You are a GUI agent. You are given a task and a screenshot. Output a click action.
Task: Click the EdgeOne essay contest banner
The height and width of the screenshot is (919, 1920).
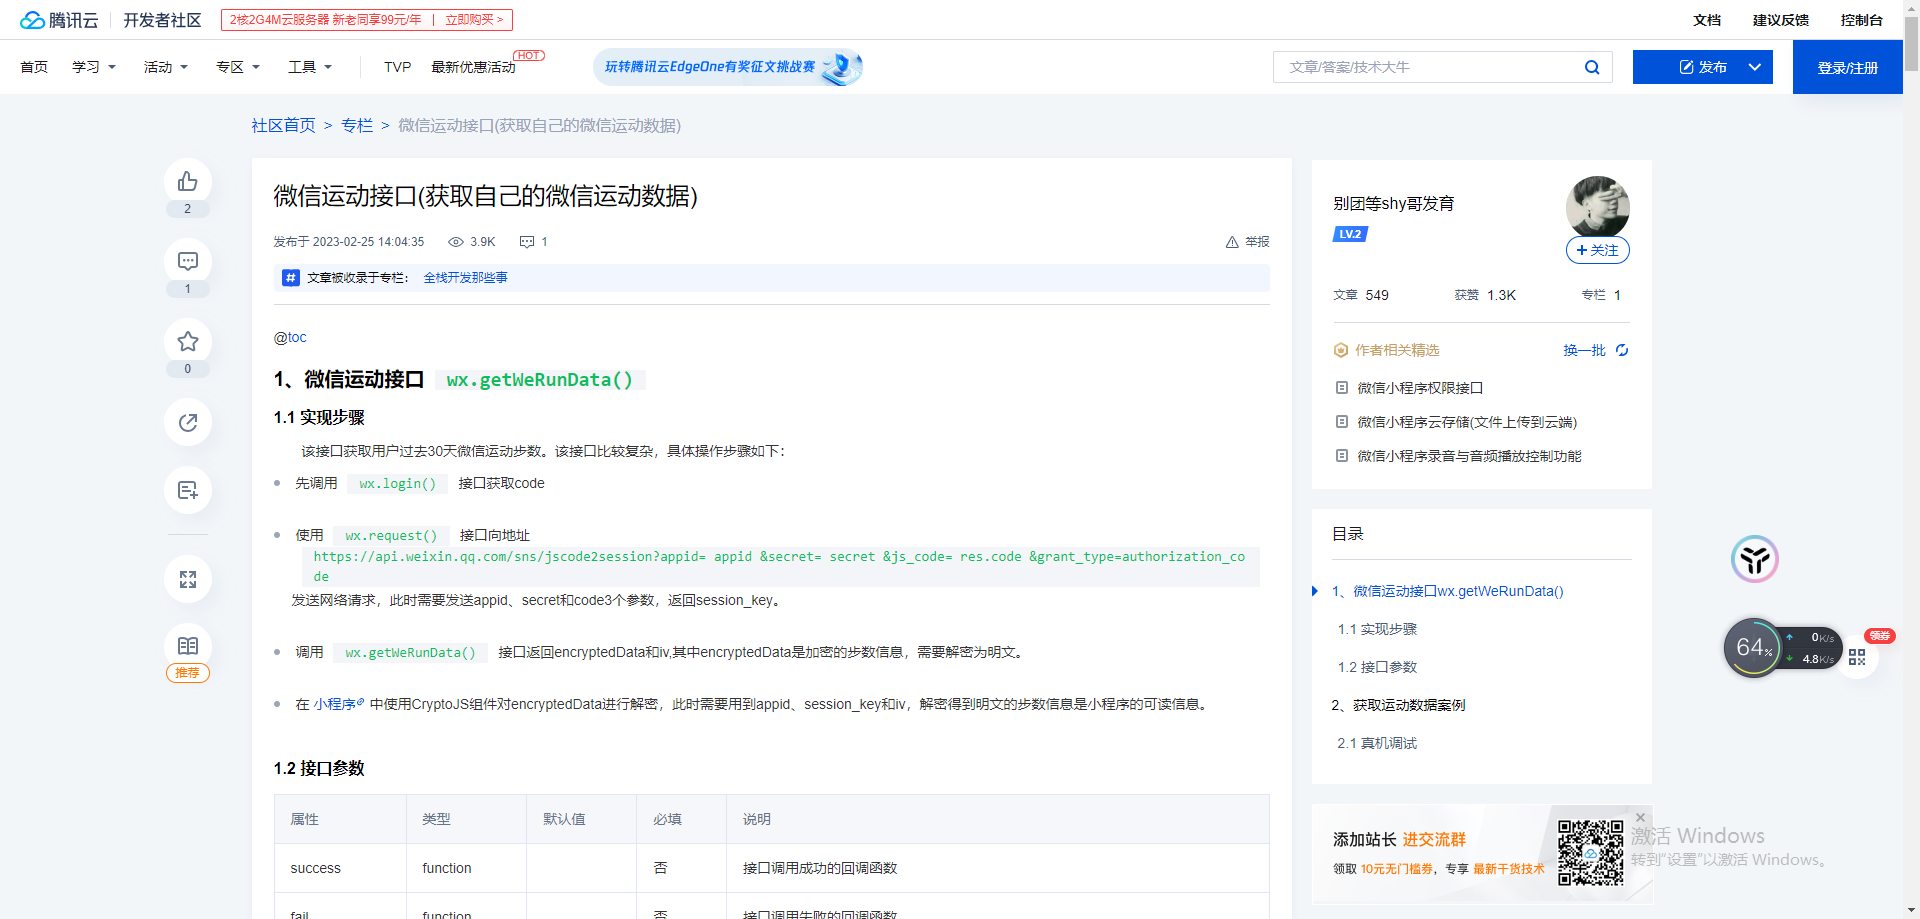point(728,67)
